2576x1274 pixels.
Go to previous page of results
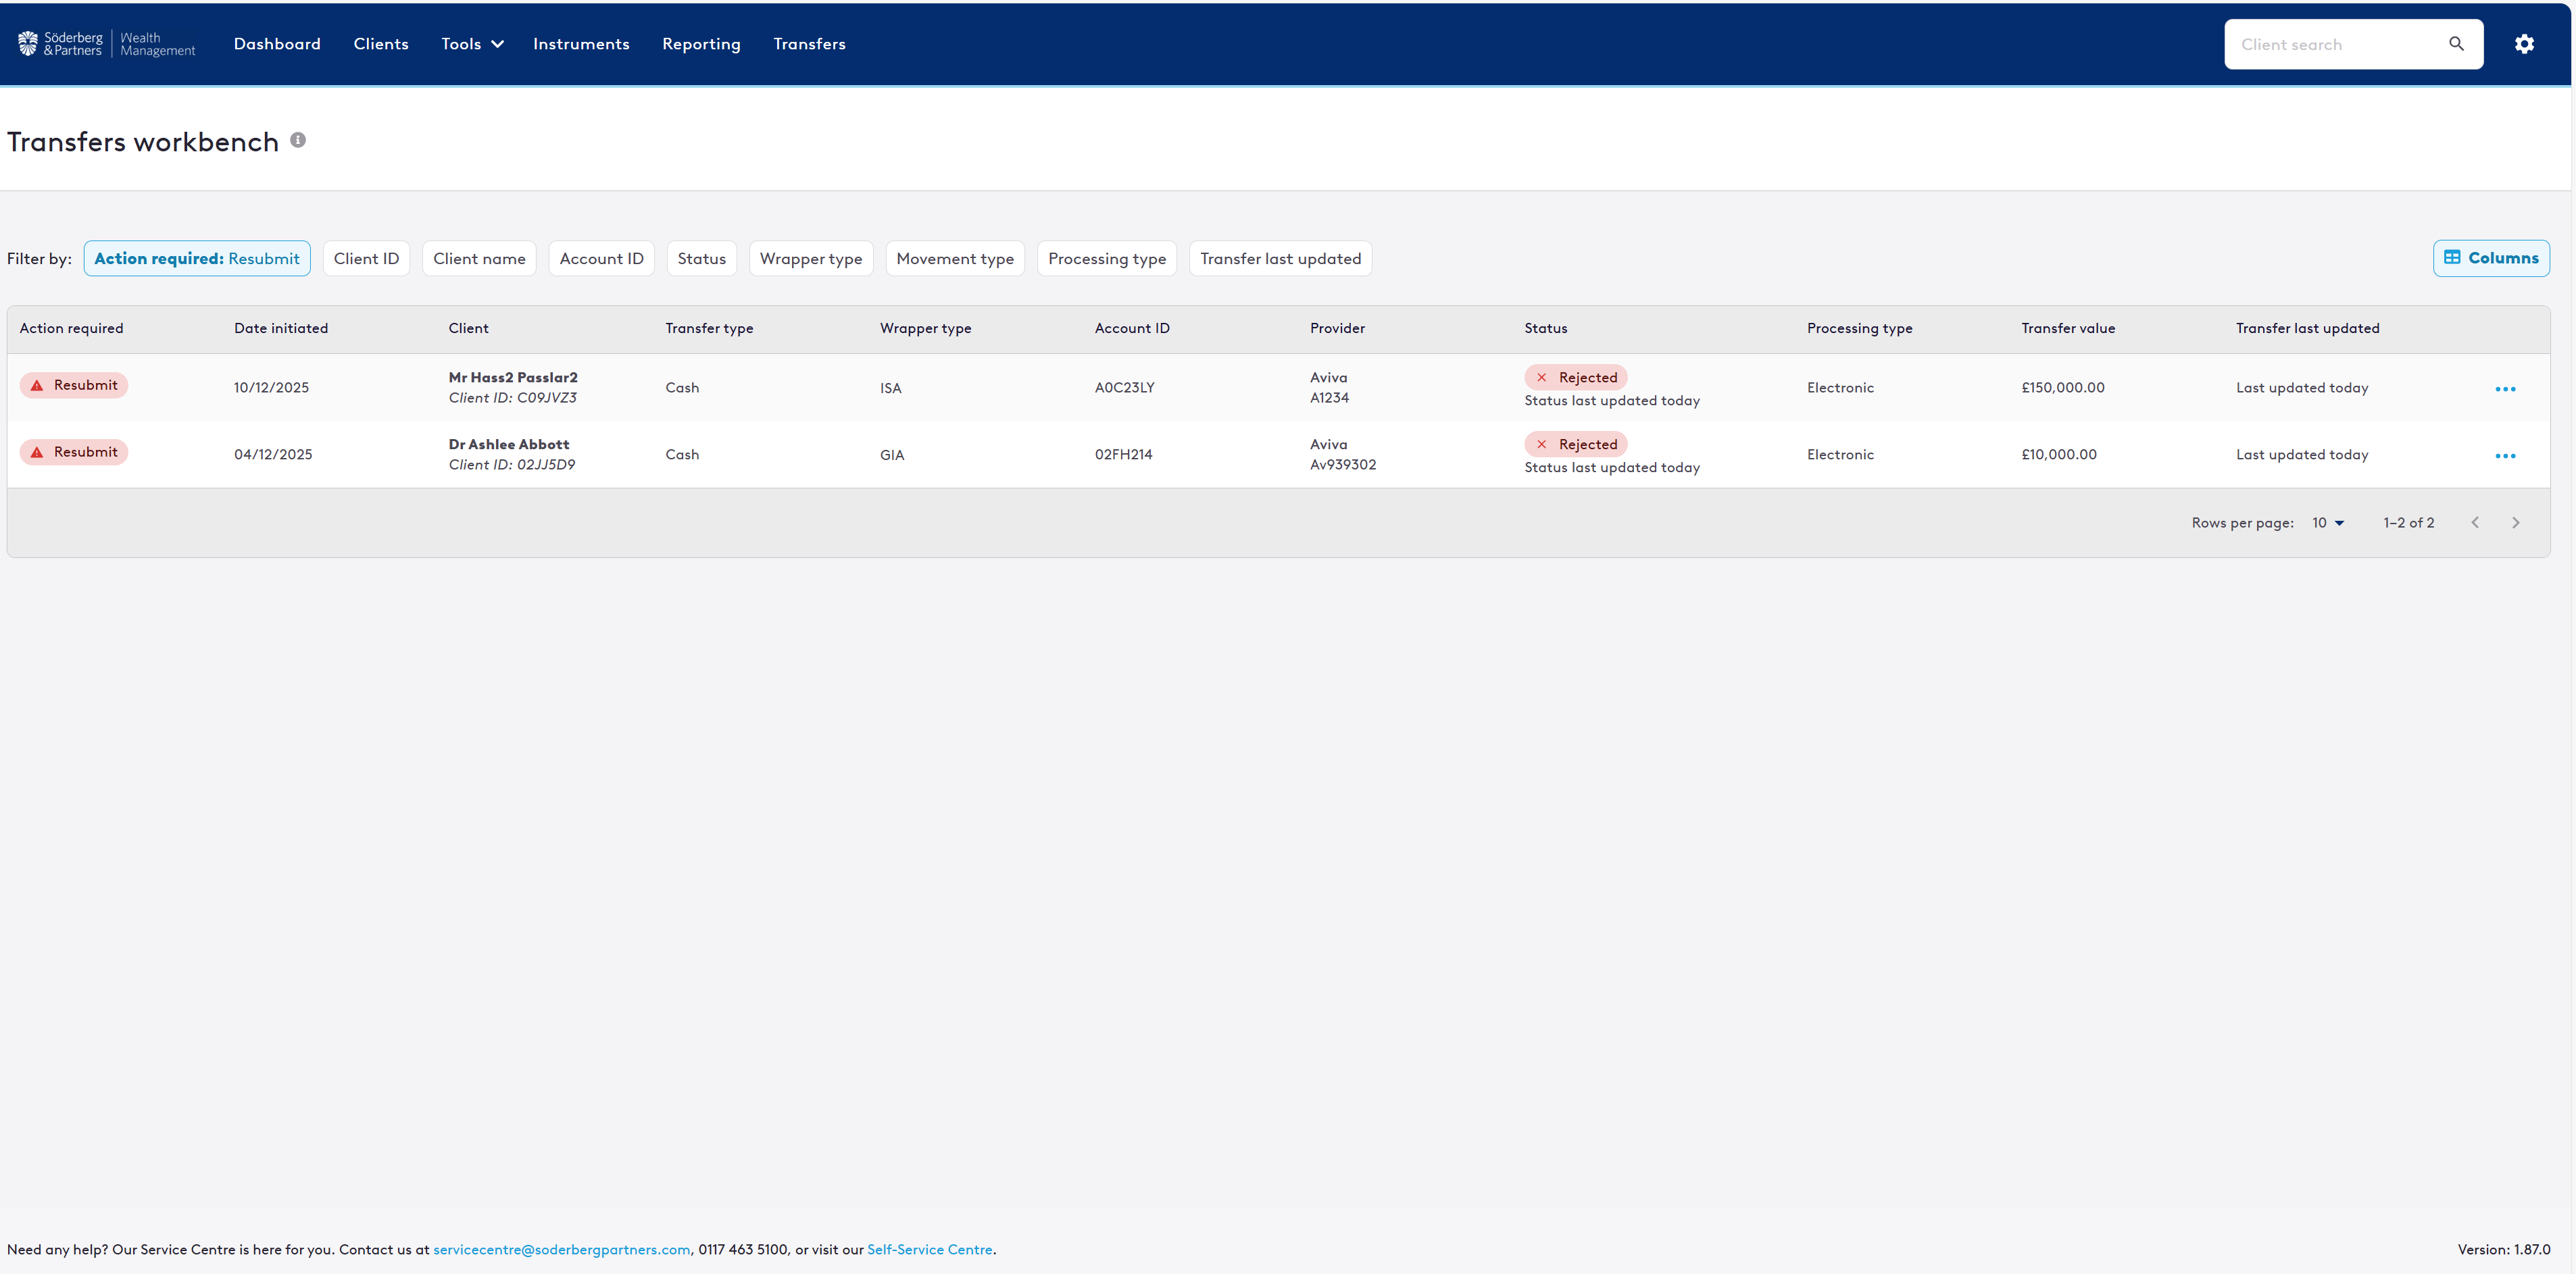pos(2475,523)
